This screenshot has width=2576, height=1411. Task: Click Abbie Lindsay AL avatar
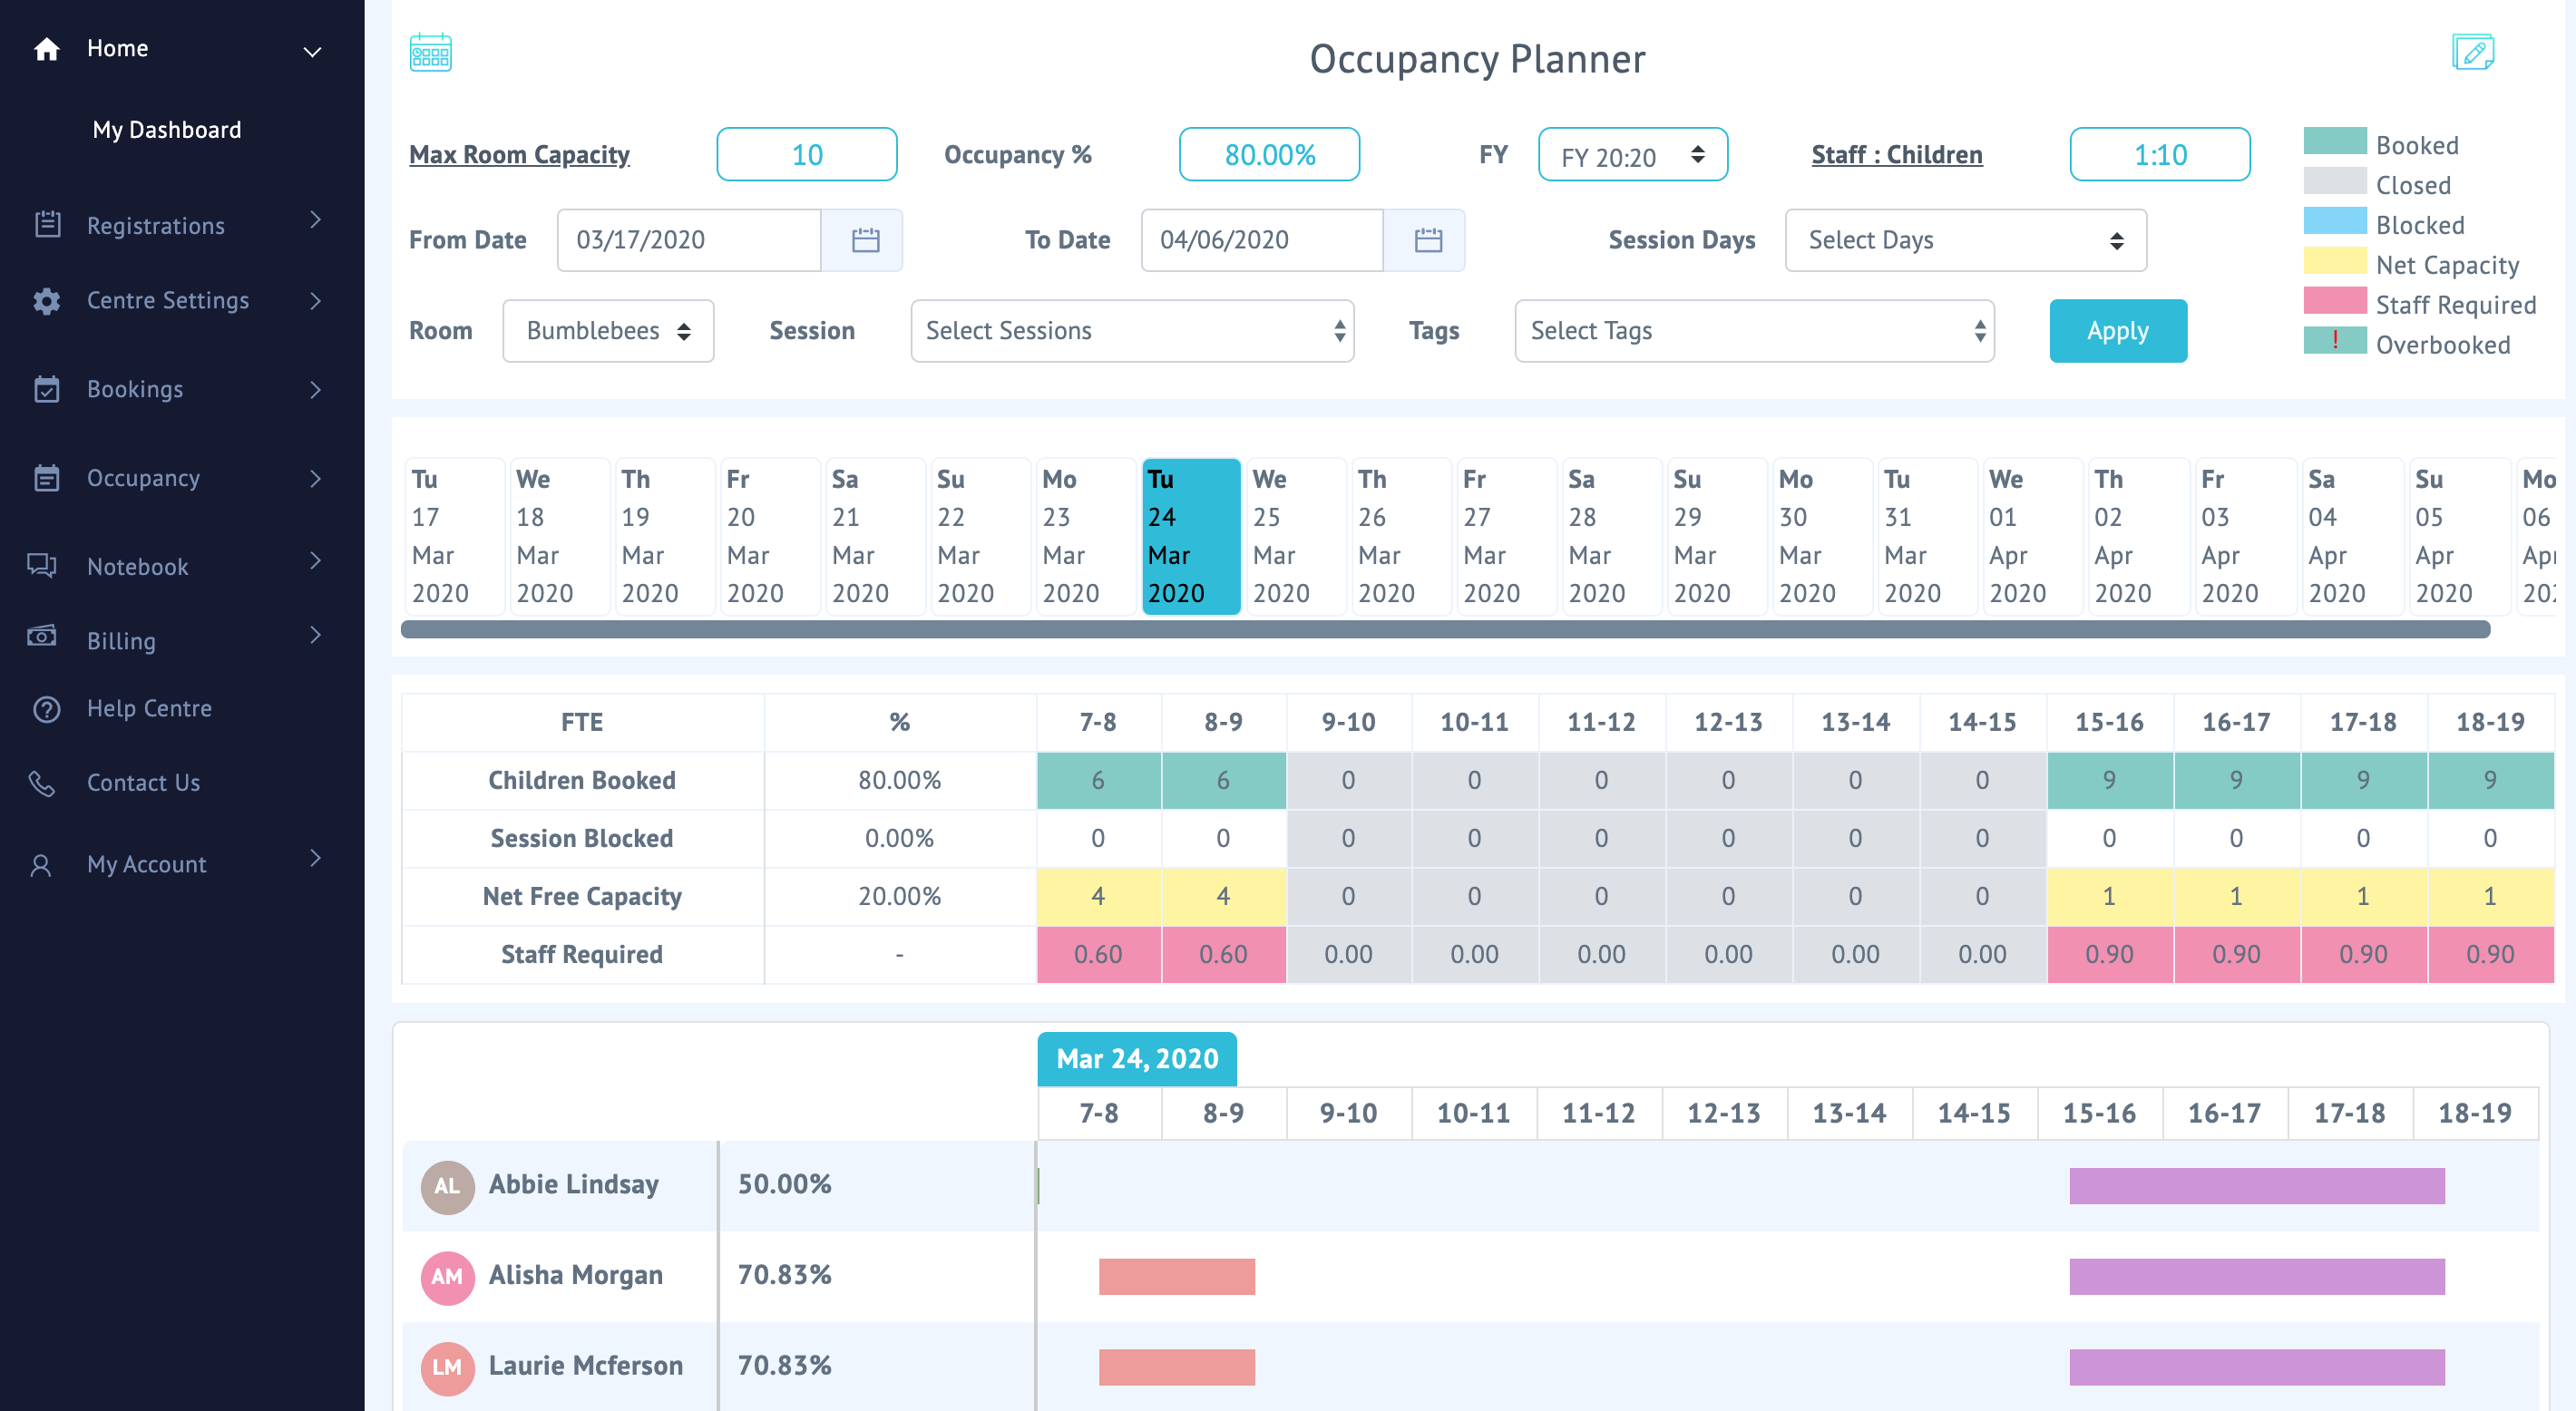click(447, 1186)
